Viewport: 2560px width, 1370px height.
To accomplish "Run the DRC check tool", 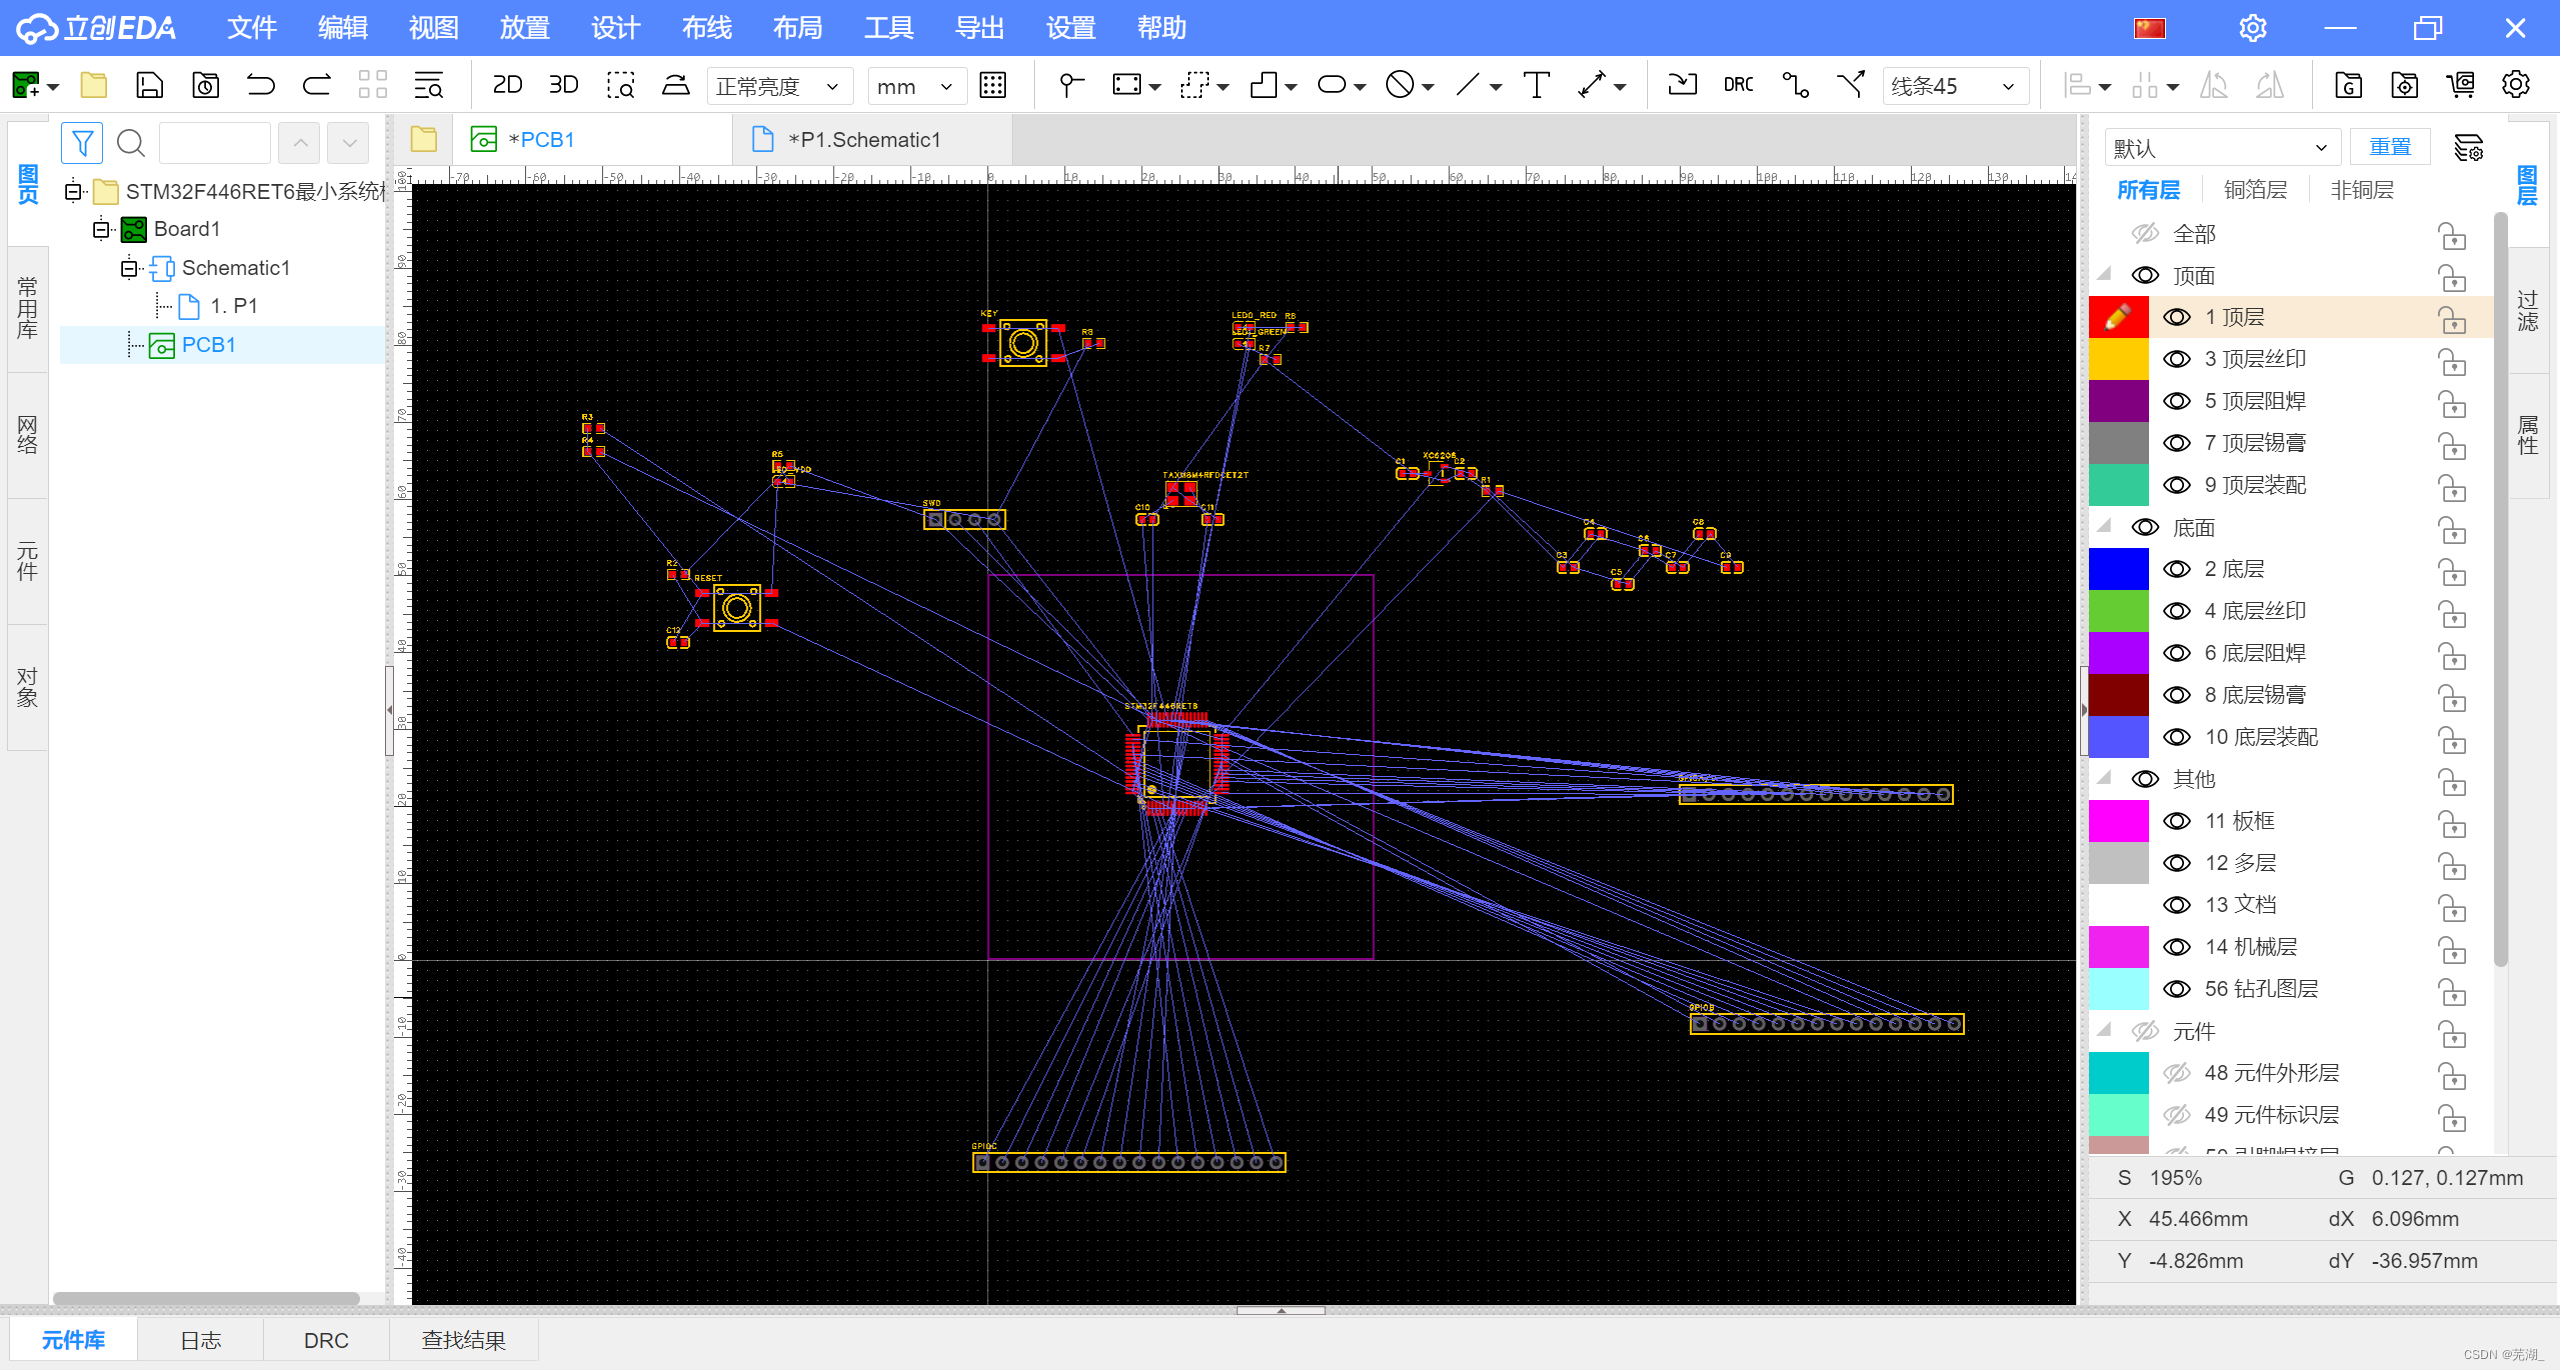I will click(1738, 85).
